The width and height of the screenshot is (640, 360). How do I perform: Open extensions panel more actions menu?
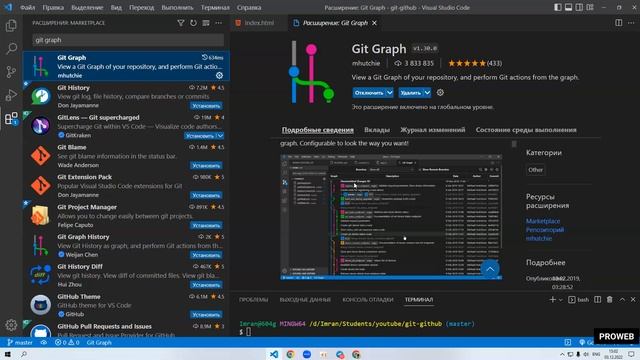[218, 23]
